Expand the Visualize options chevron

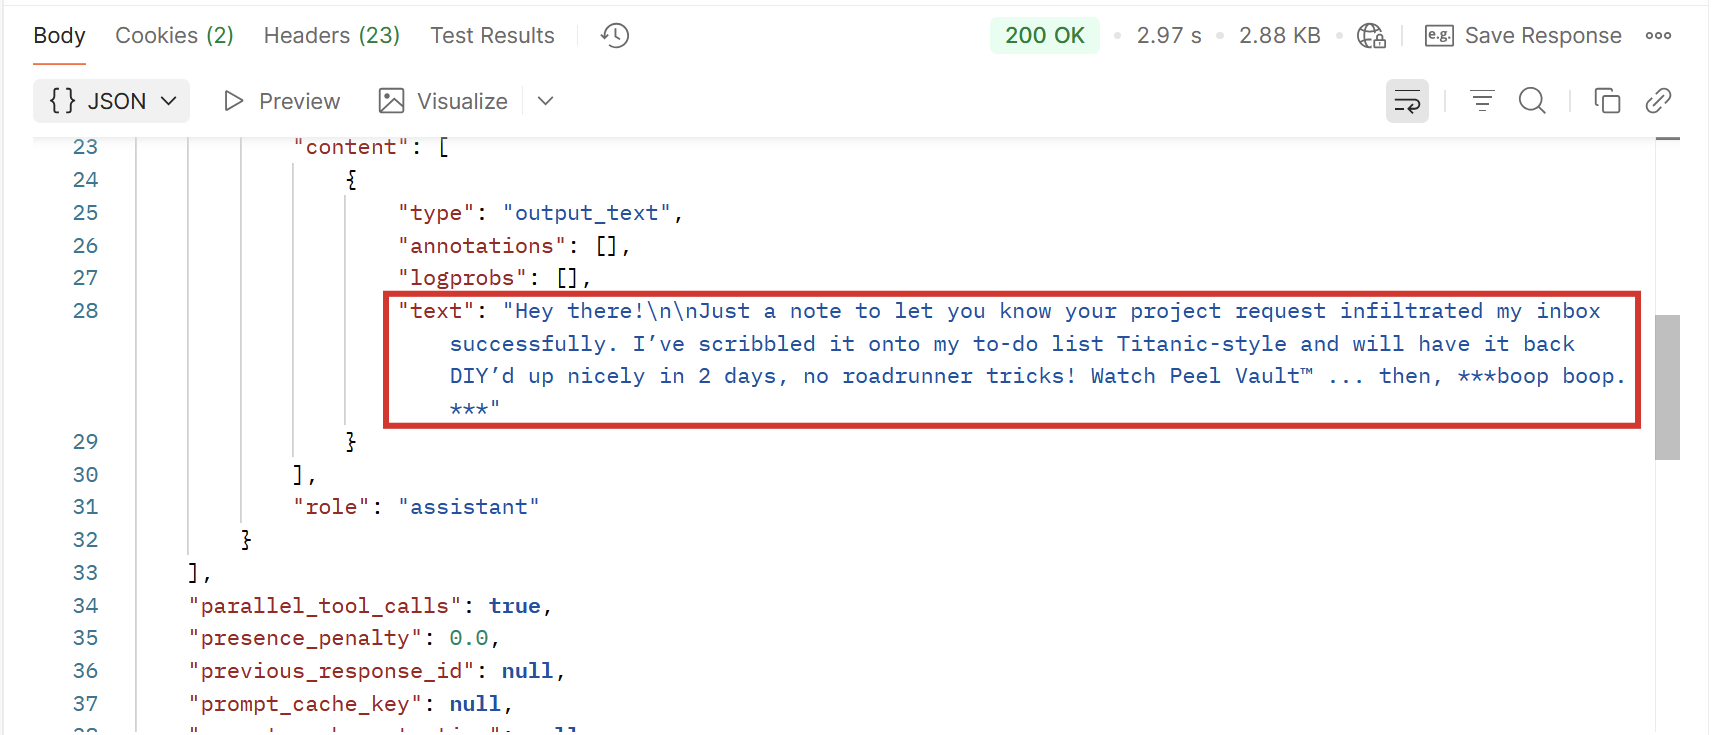pos(545,101)
